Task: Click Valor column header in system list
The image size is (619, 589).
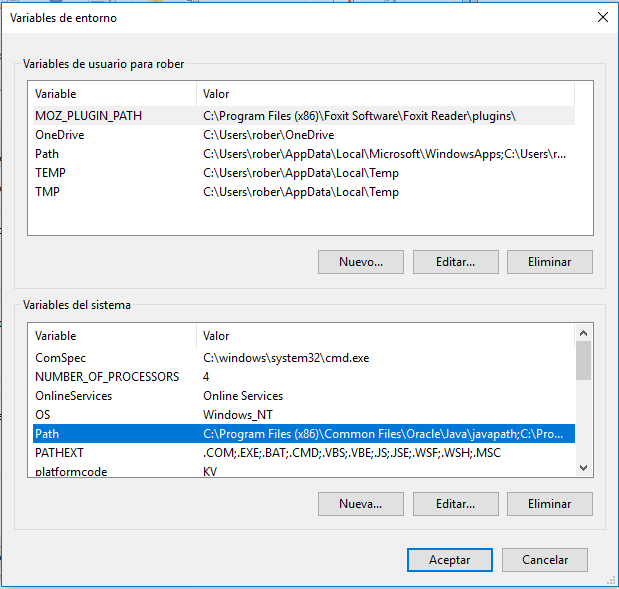Action: click(x=385, y=336)
